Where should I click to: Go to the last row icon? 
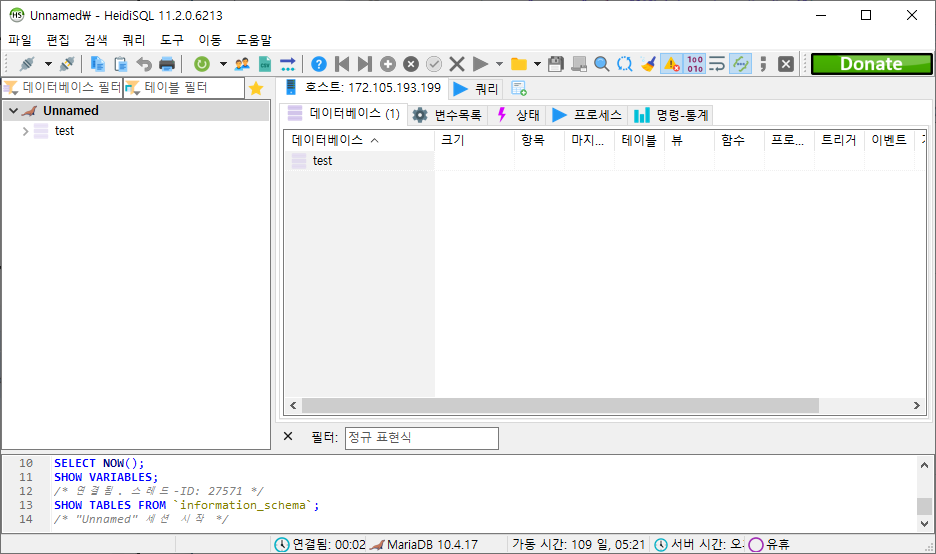(365, 64)
